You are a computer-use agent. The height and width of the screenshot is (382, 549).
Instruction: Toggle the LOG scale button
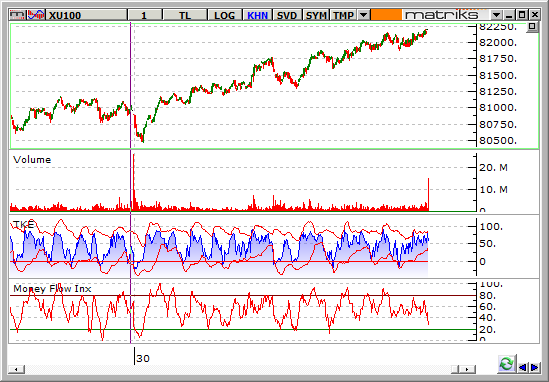point(224,15)
